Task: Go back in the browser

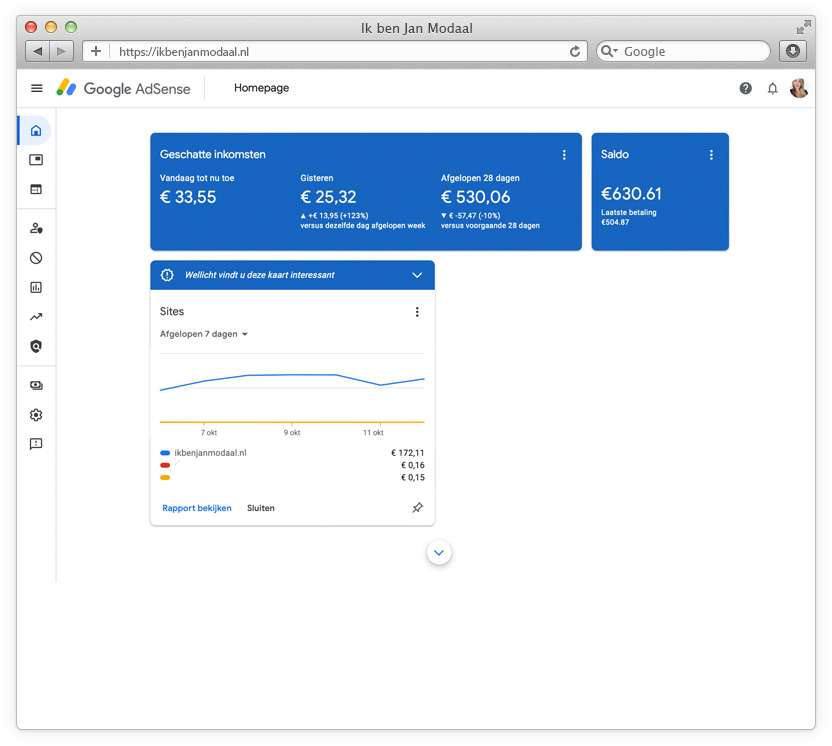Action: [x=38, y=51]
